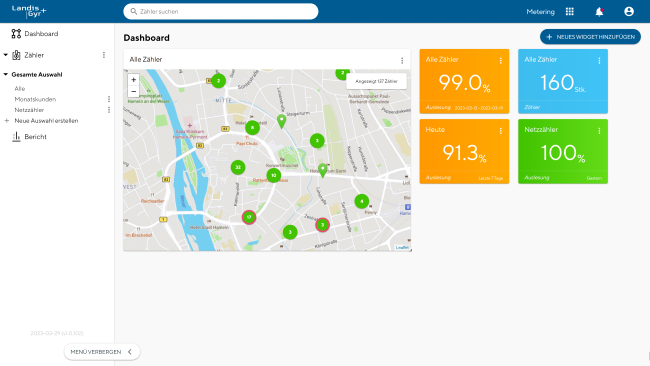This screenshot has width=650, height=366.
Task: Open options for Netzzähler sidebar item
Action: [109, 110]
